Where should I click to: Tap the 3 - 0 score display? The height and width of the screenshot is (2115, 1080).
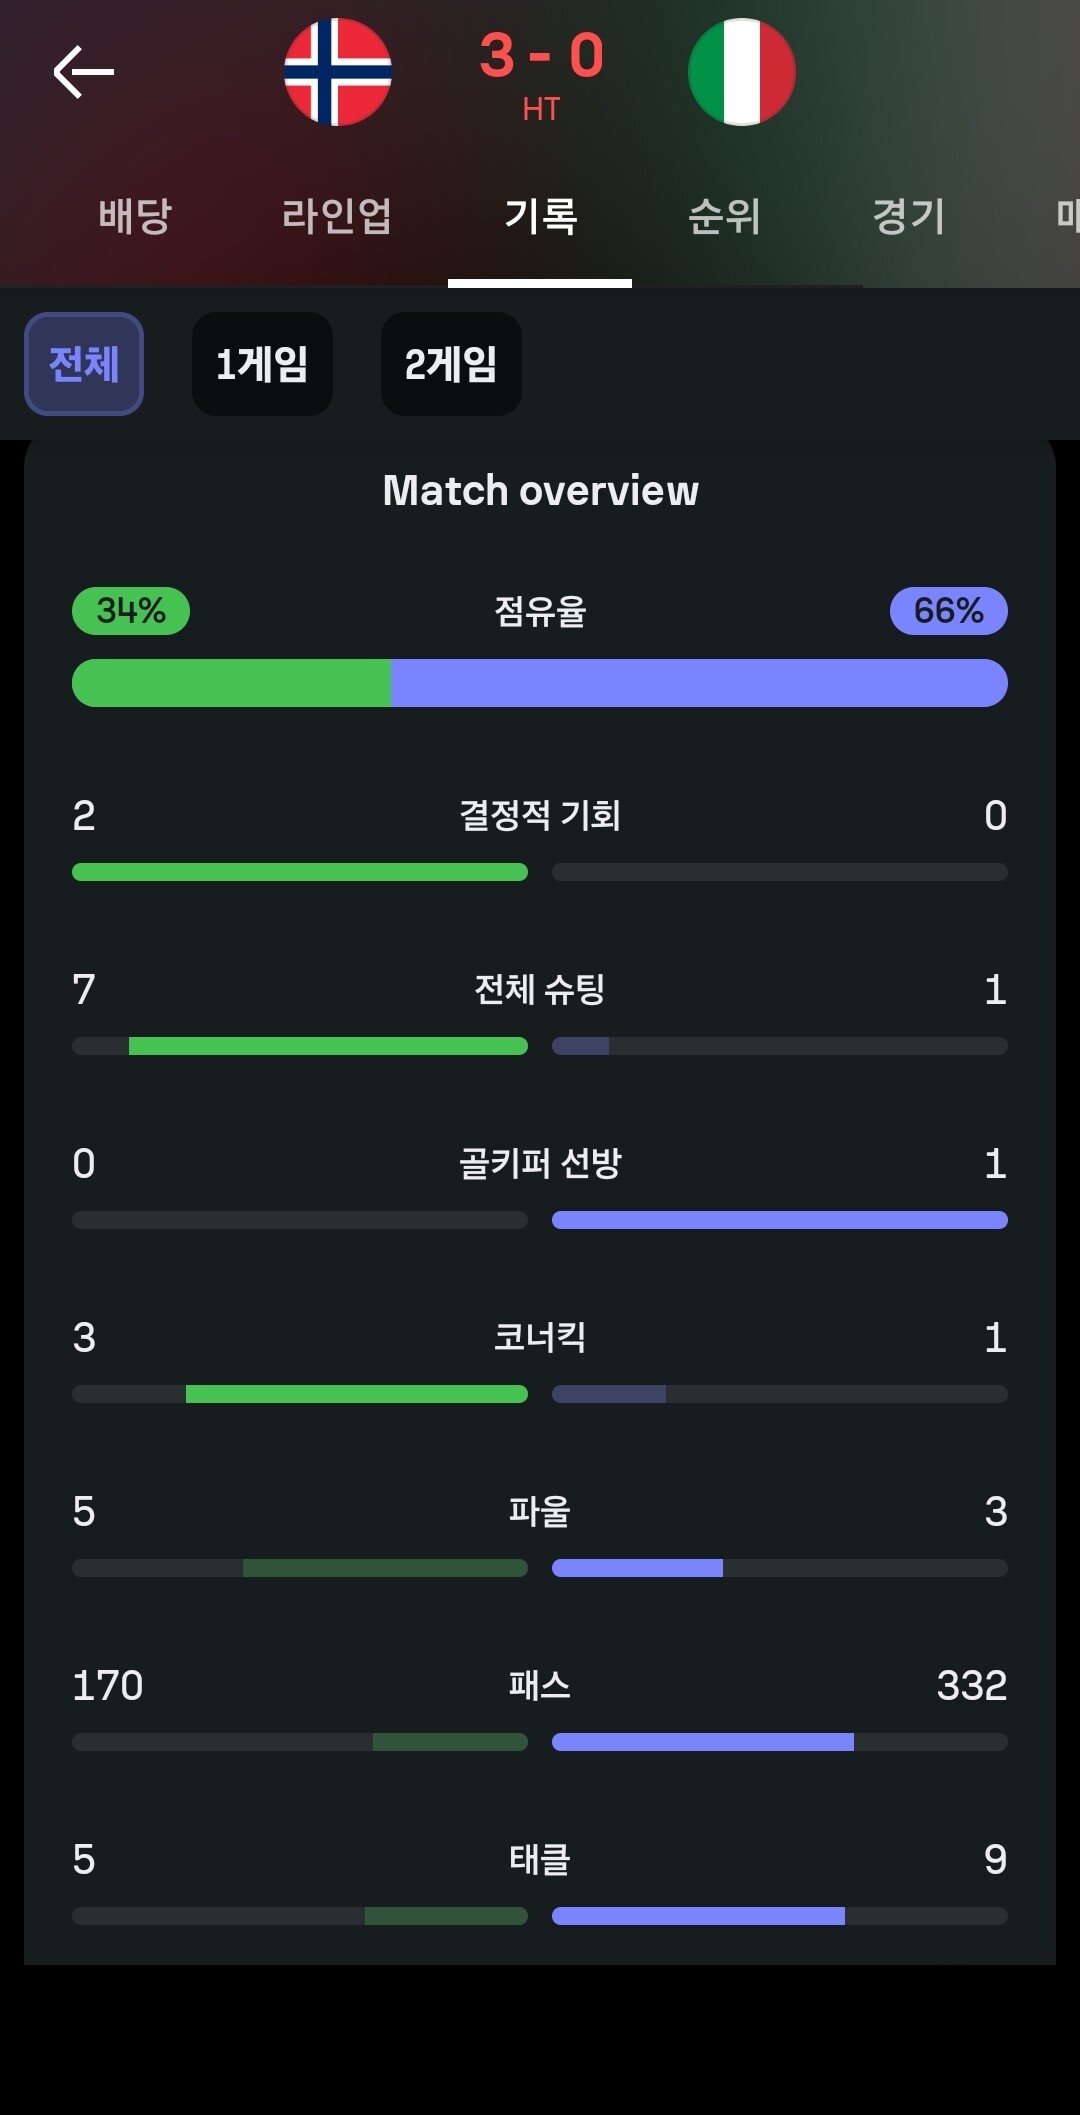pos(541,56)
